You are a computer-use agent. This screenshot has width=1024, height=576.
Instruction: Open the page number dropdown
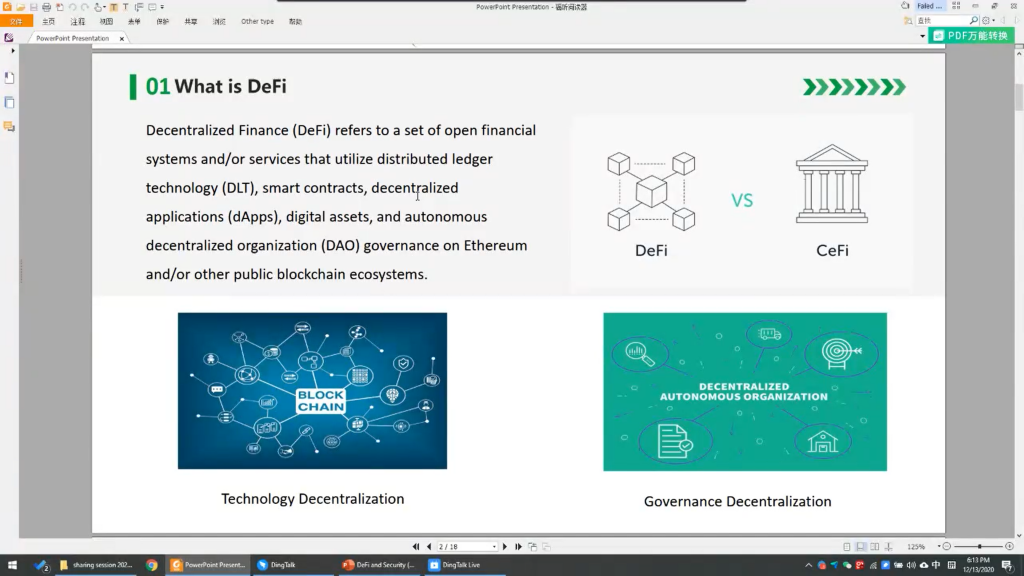(x=493, y=547)
